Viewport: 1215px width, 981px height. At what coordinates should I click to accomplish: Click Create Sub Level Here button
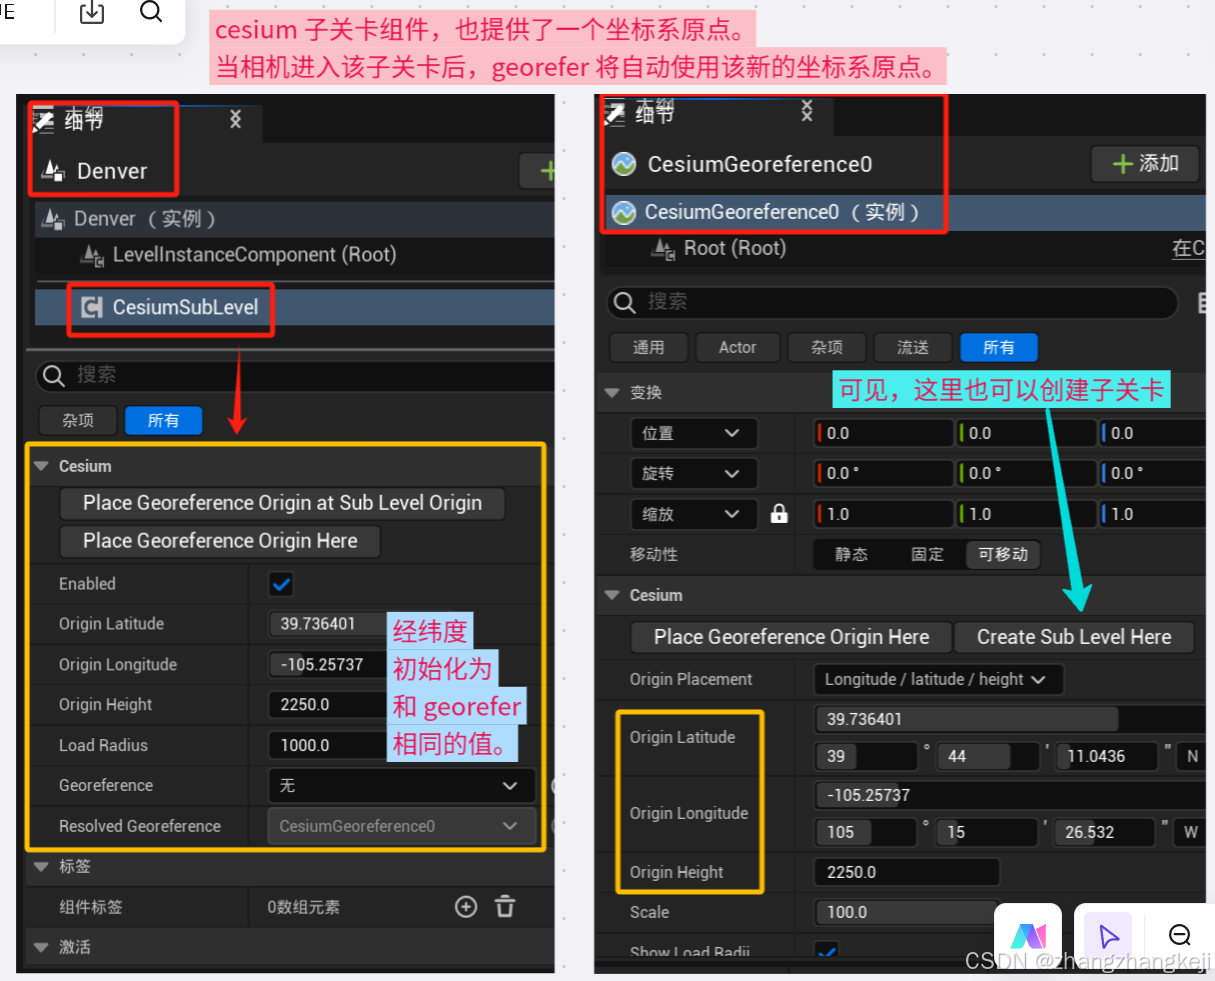[1073, 637]
